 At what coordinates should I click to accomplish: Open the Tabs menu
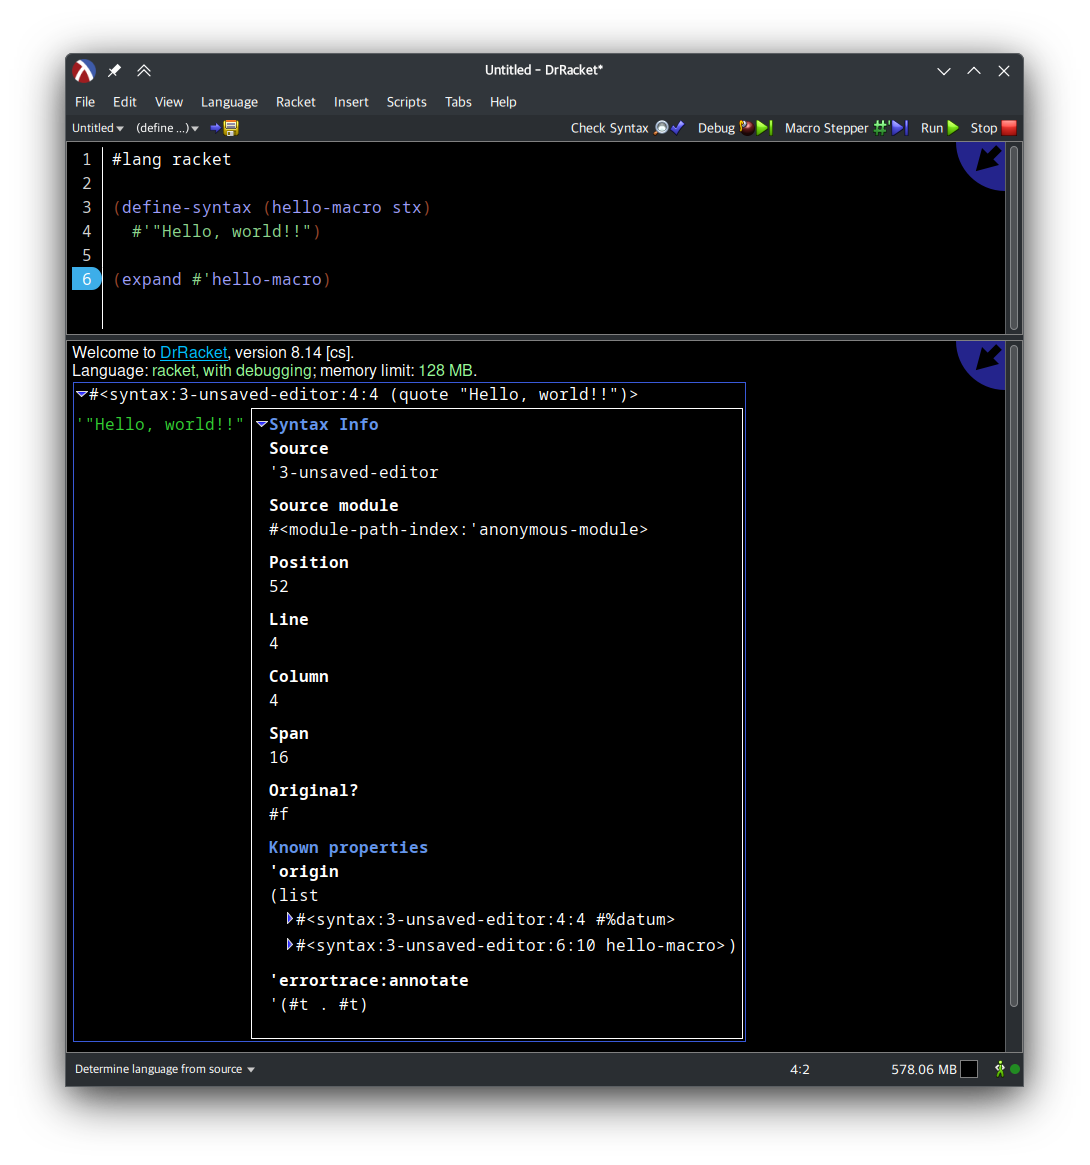(458, 102)
